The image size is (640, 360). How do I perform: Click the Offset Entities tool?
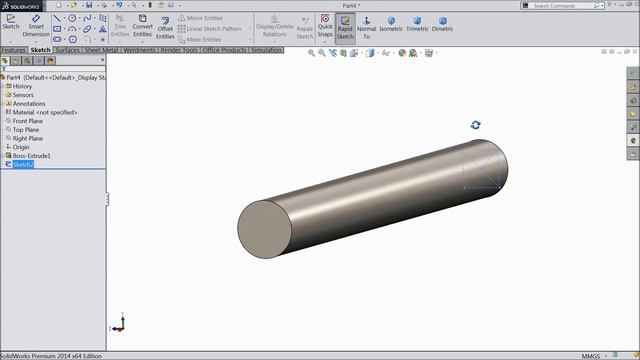click(x=165, y=28)
